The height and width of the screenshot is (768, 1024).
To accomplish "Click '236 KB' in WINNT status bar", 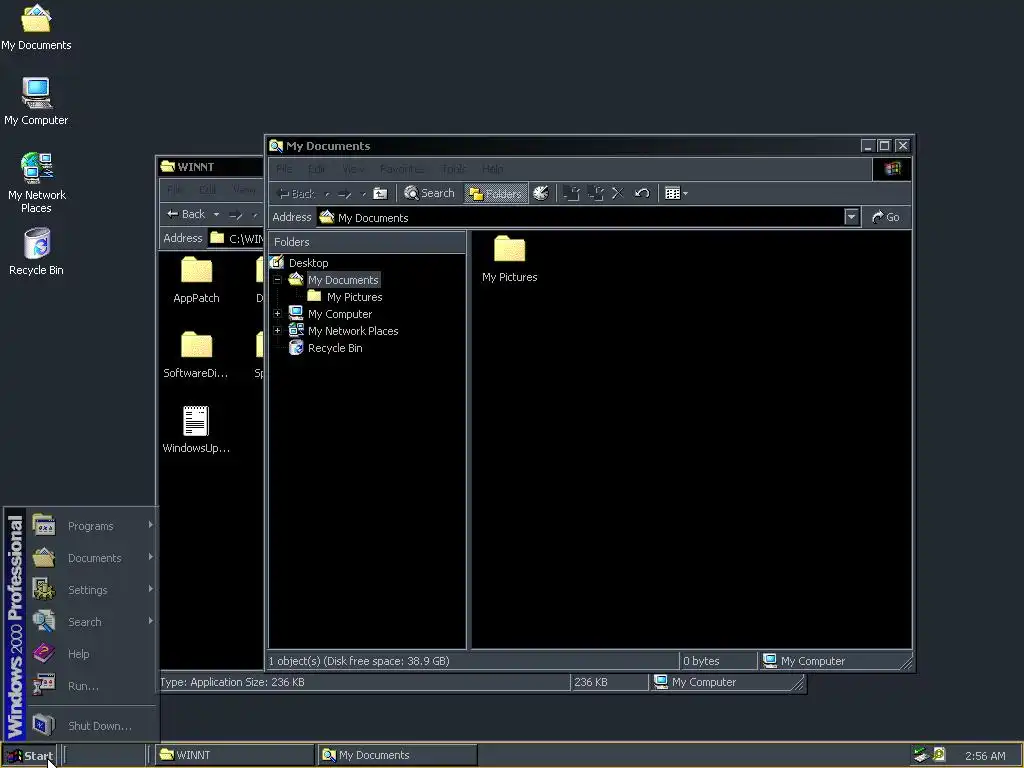I will (x=590, y=682).
